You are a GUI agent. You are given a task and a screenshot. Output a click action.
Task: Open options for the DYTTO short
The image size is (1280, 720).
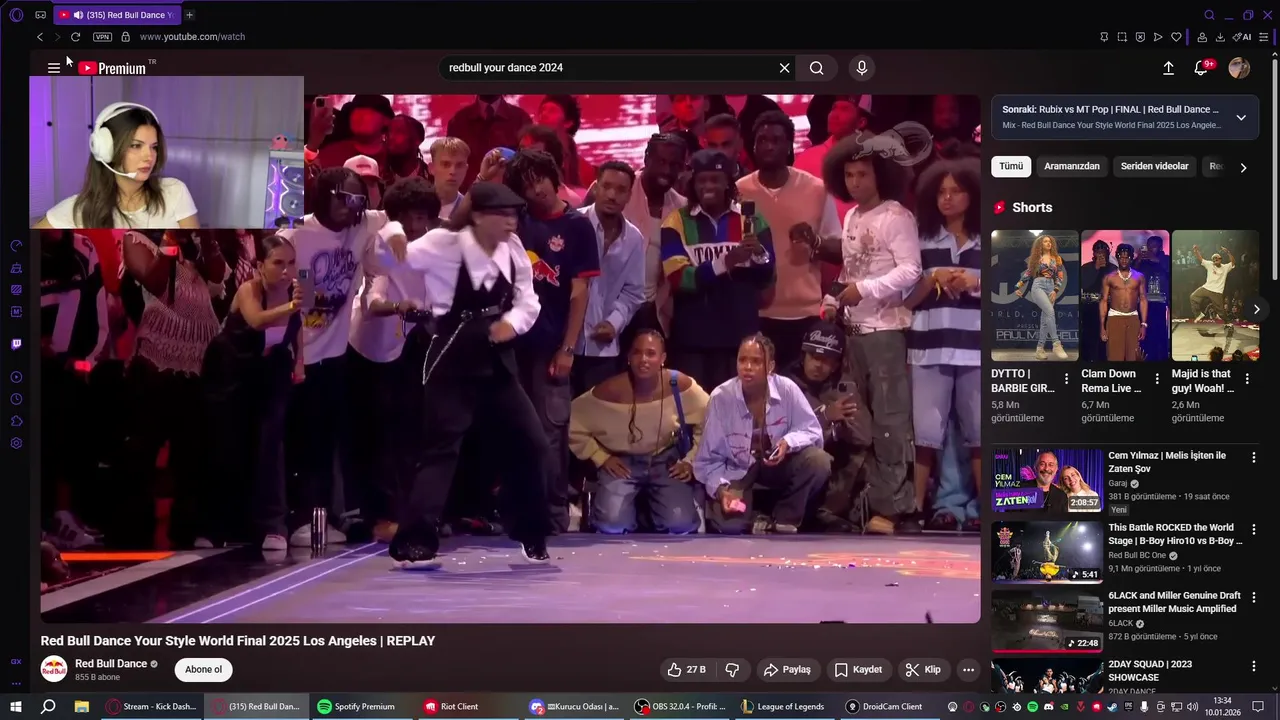[x=1066, y=380]
